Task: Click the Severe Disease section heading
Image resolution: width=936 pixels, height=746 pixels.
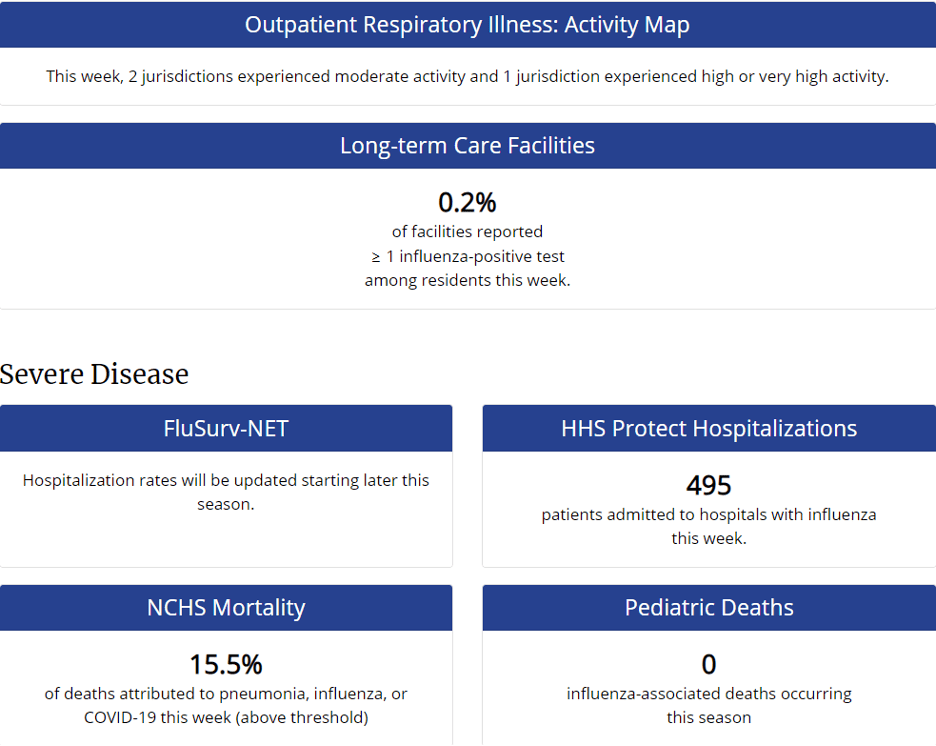Action: coord(95,374)
